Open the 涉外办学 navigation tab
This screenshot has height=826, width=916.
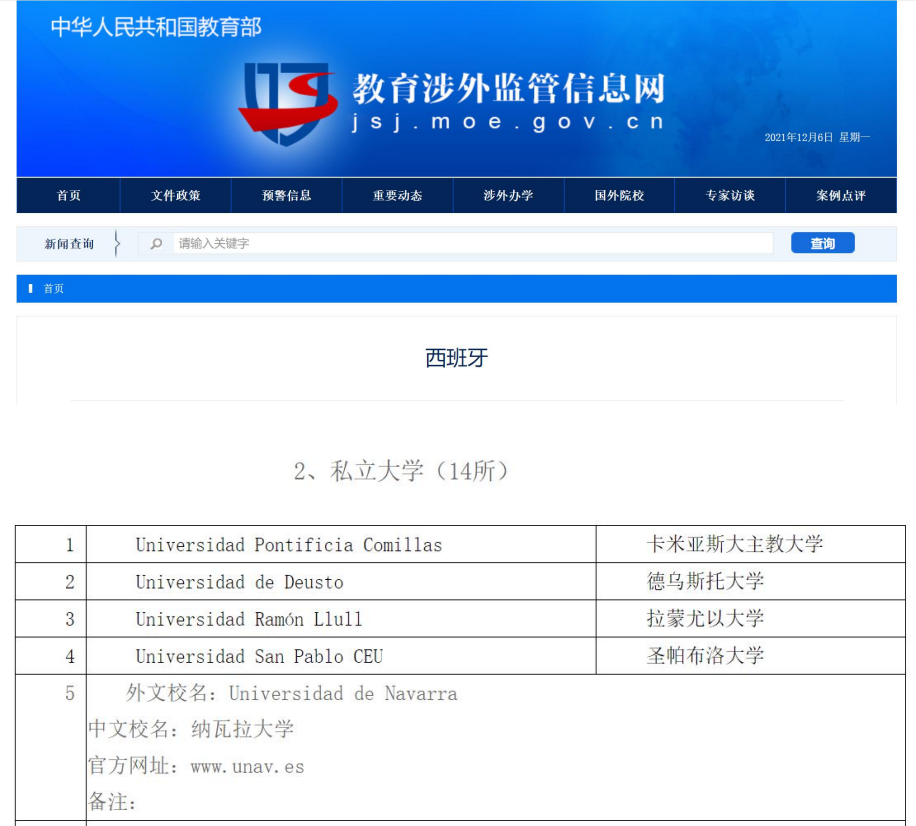pyautogui.click(x=508, y=195)
